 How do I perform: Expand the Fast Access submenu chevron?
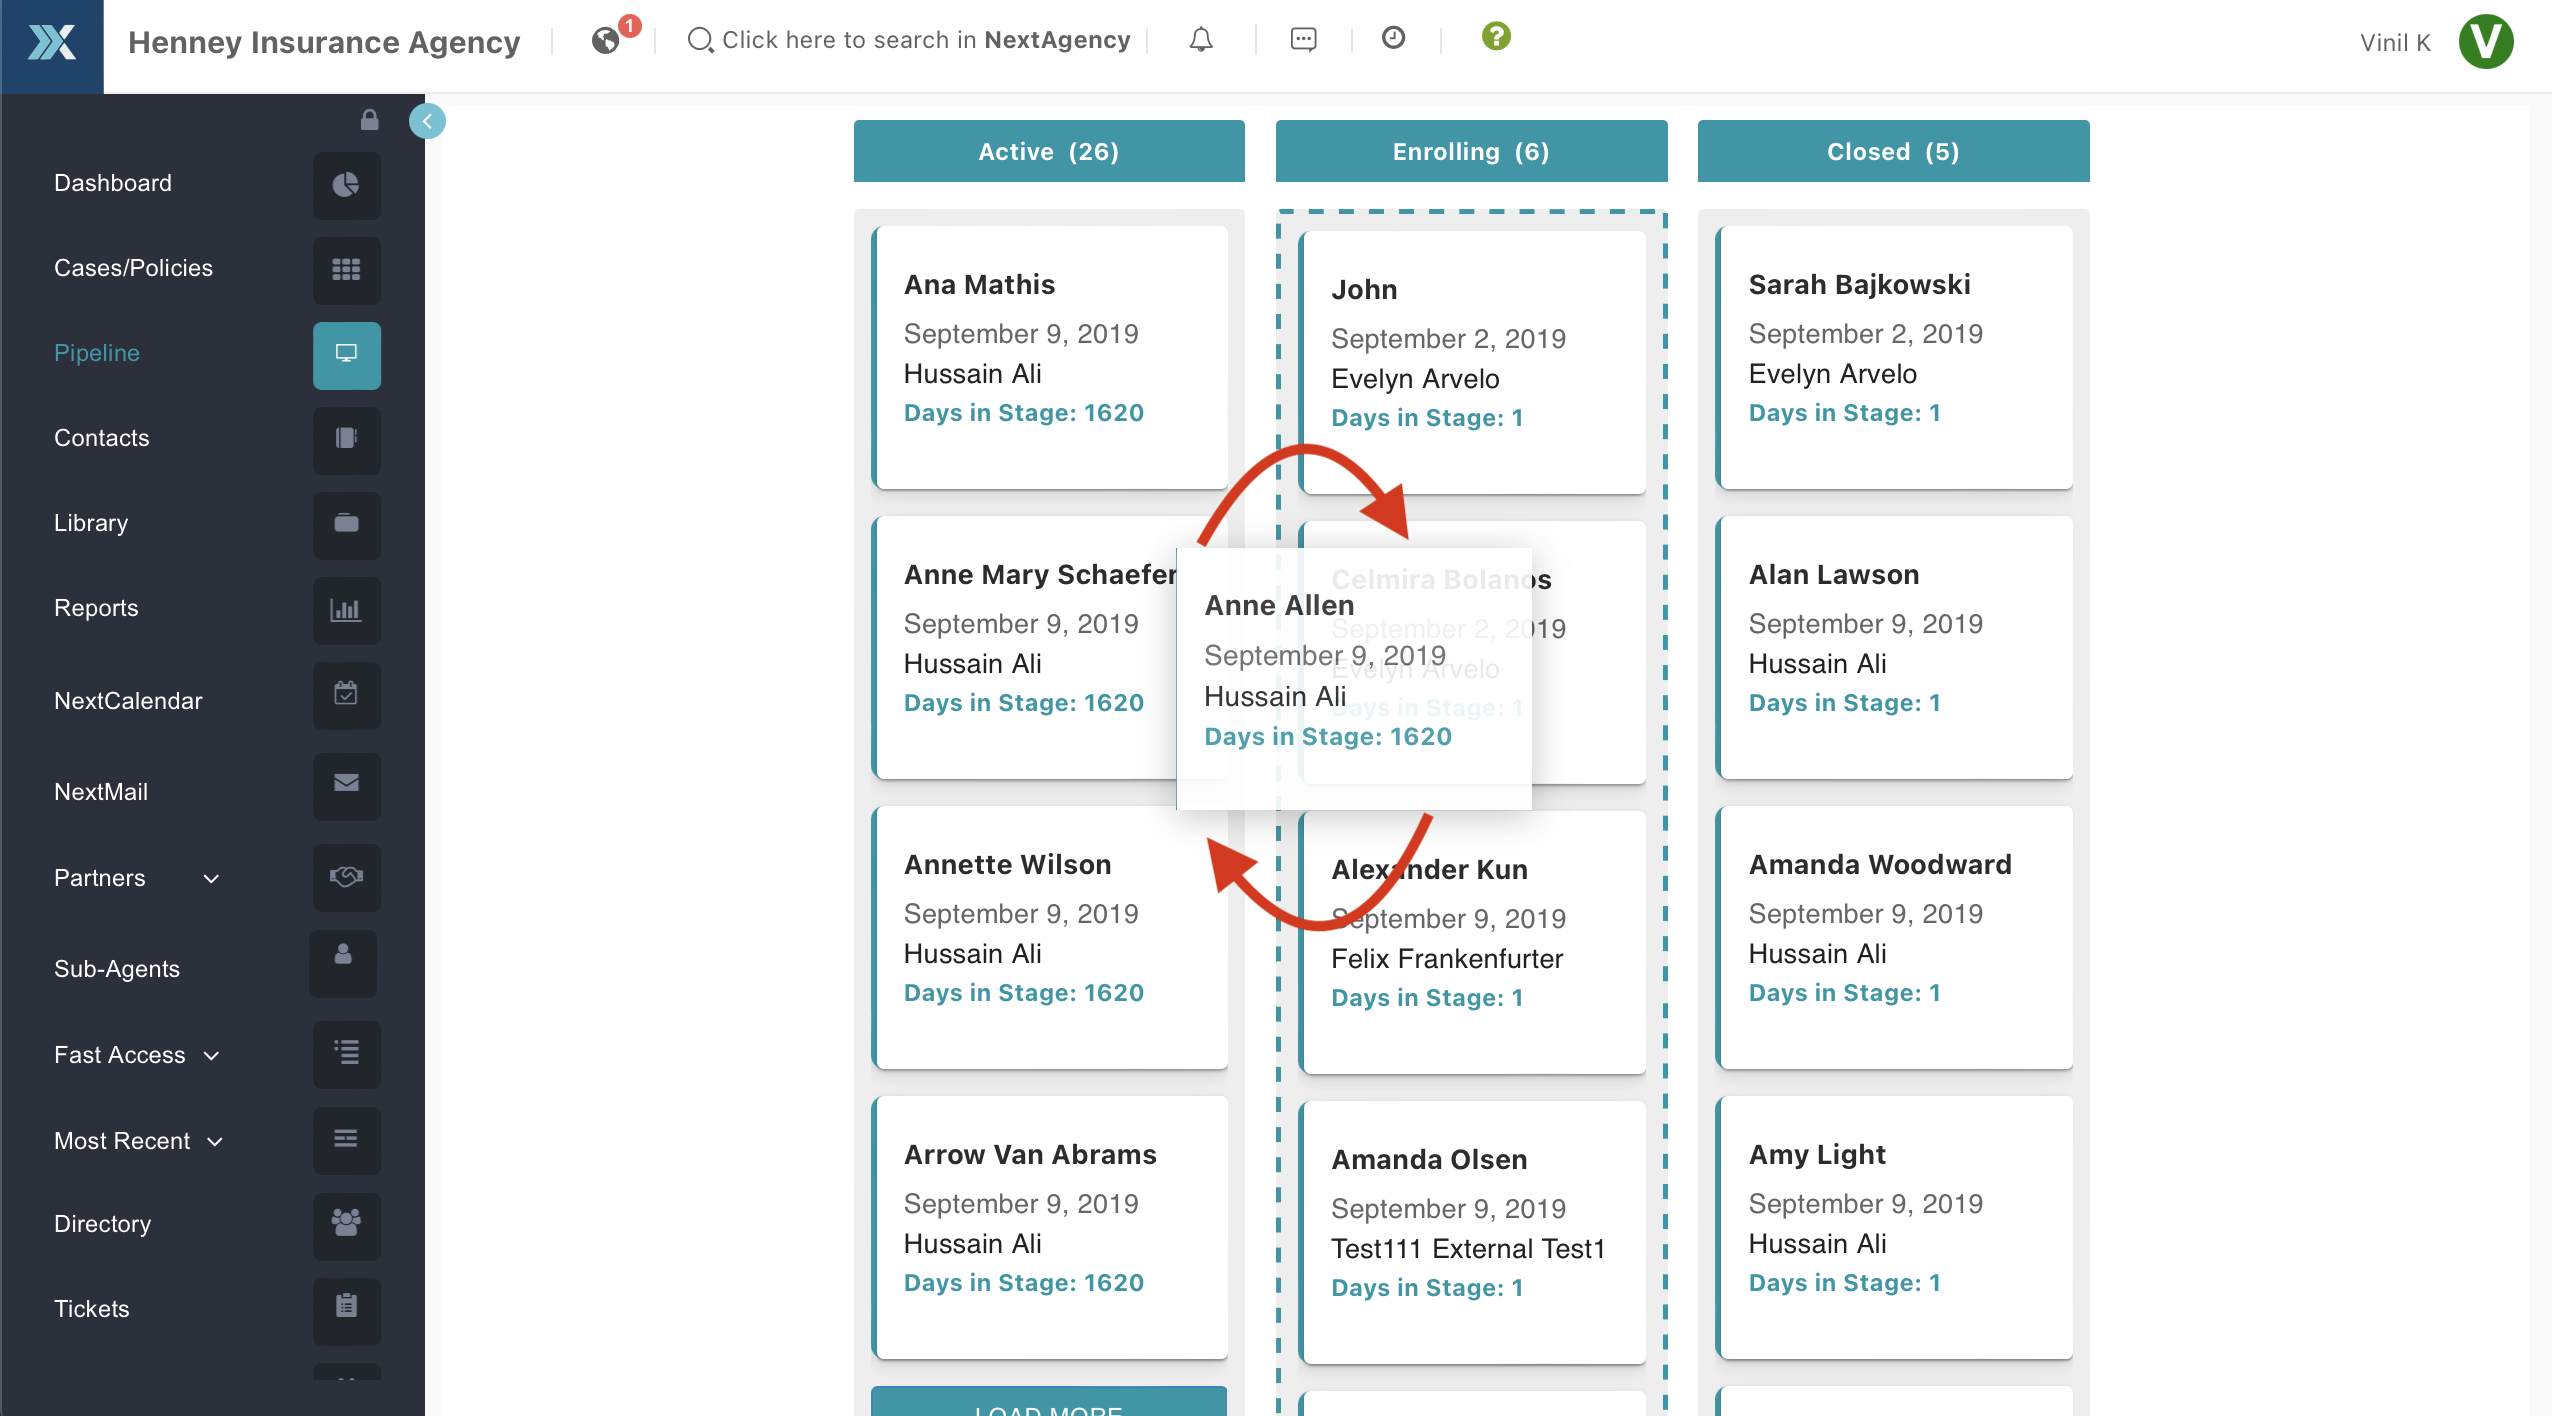point(211,1056)
